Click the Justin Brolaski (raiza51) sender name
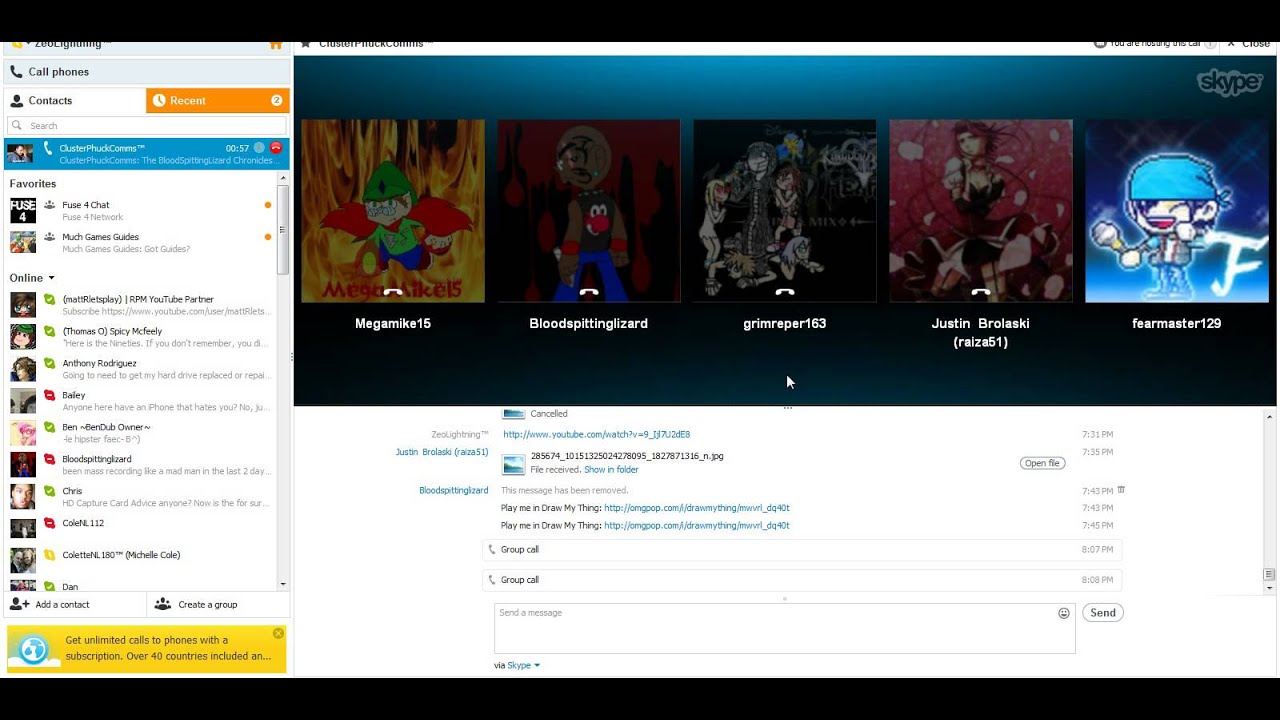 pyautogui.click(x=442, y=452)
